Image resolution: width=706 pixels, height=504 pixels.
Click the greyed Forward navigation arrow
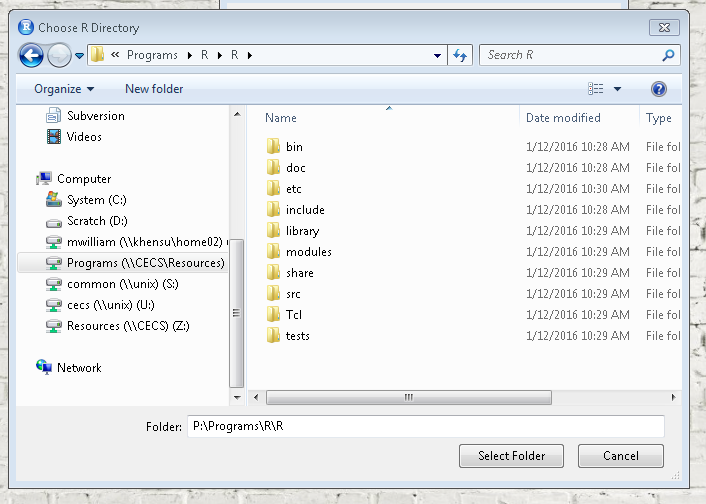pyautogui.click(x=59, y=55)
